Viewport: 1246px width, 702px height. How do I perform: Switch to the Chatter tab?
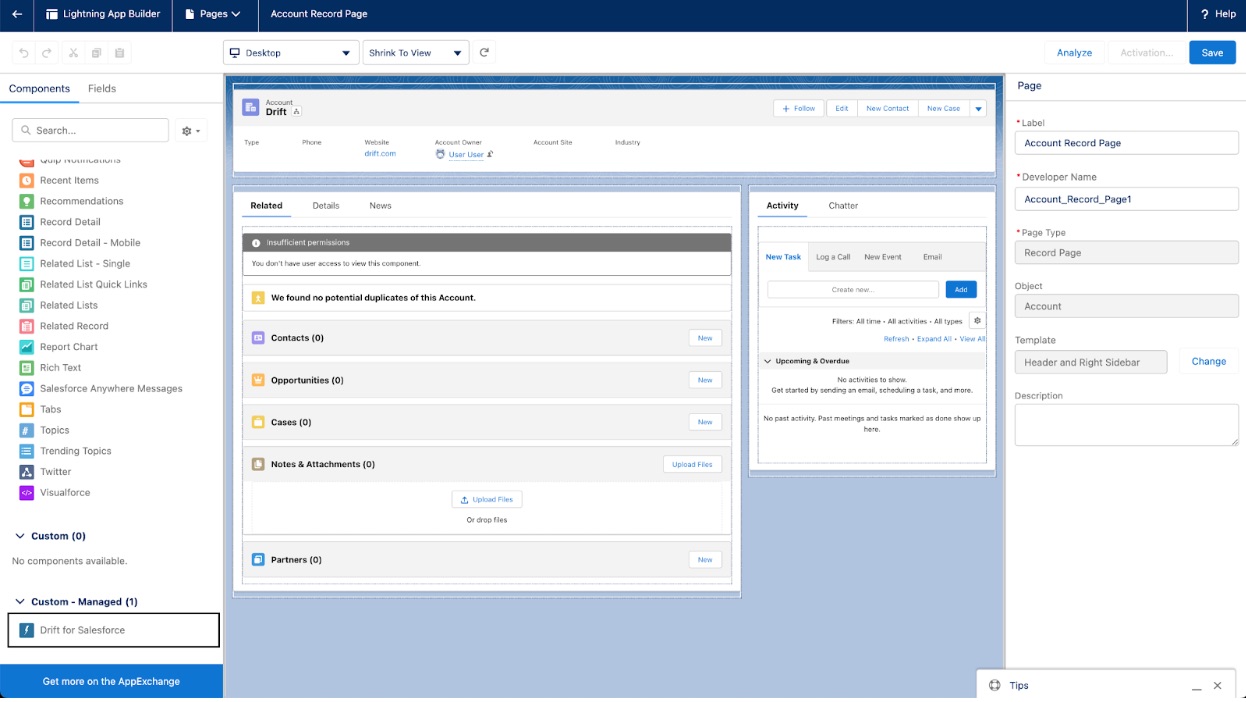point(843,206)
